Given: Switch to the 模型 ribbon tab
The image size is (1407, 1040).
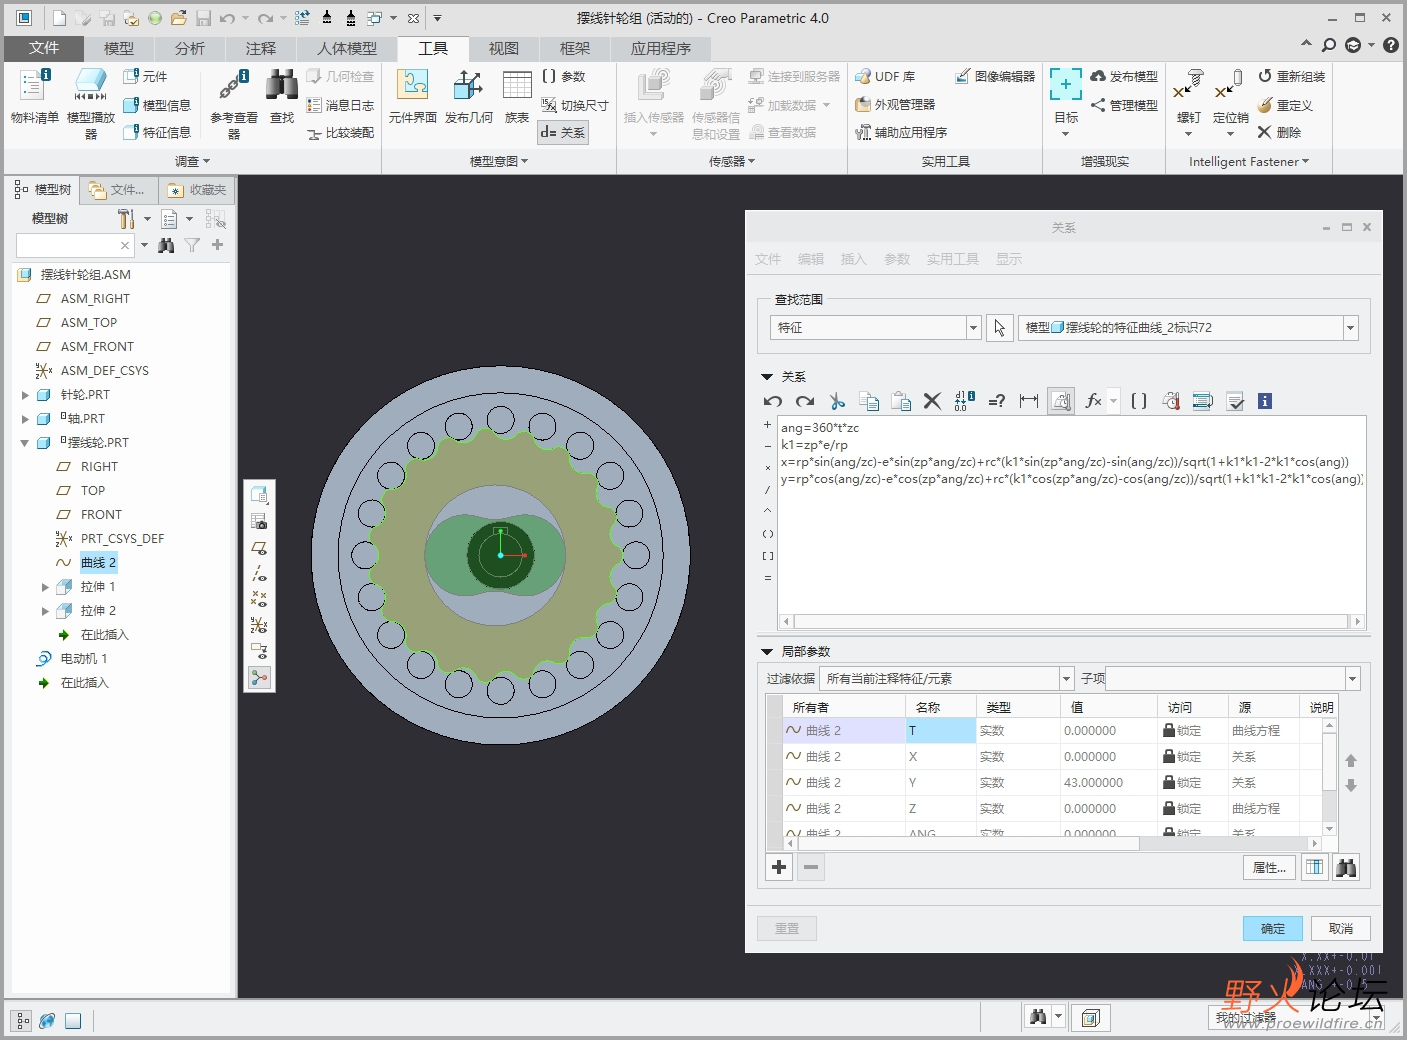Looking at the screenshot, I should pos(118,48).
